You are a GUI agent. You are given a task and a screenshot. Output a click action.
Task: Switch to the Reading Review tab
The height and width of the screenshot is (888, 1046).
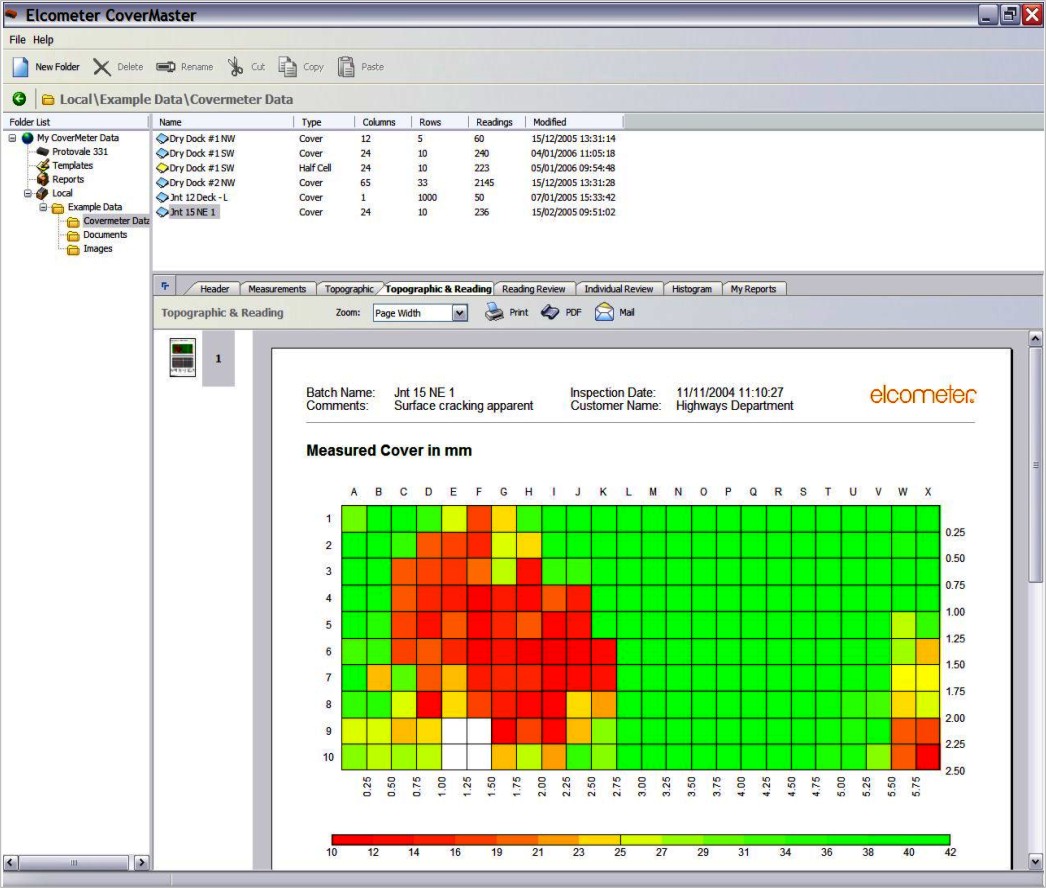pos(533,289)
